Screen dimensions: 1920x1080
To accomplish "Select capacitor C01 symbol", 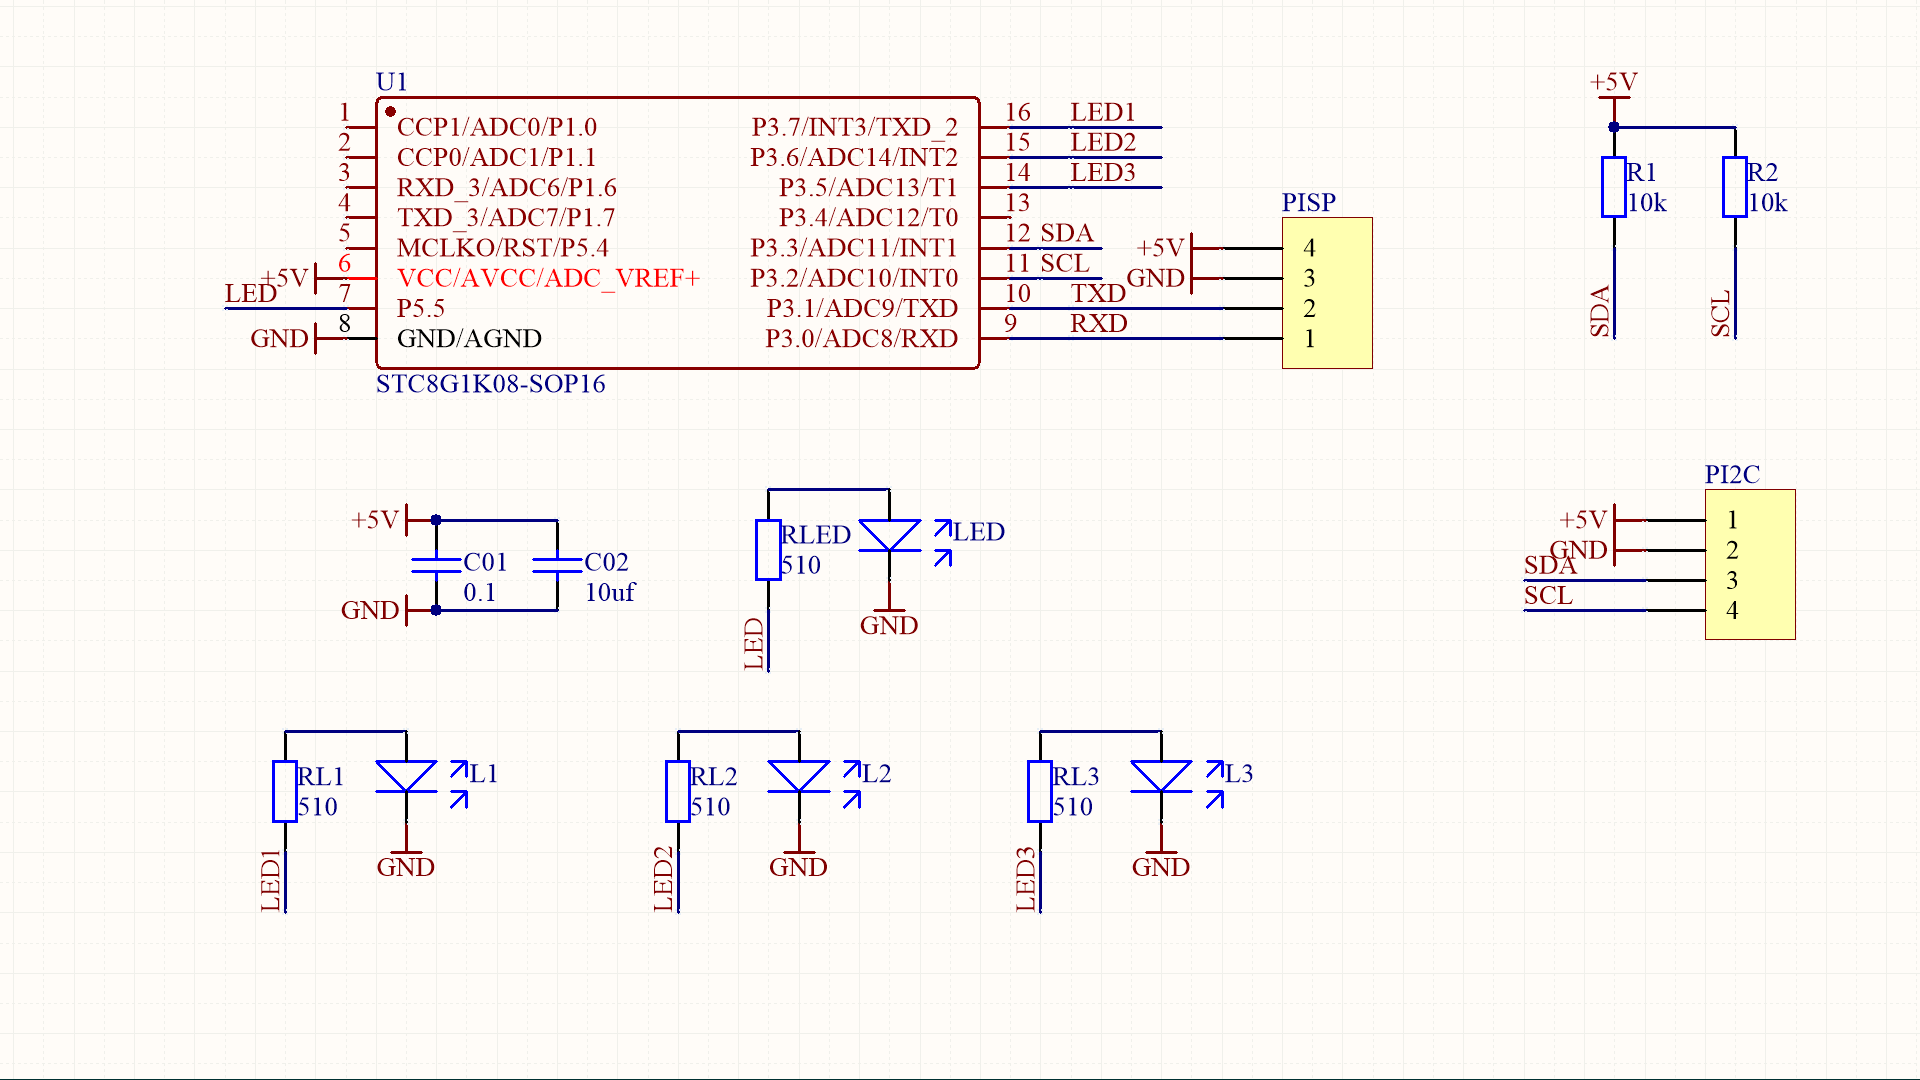I will [436, 565].
